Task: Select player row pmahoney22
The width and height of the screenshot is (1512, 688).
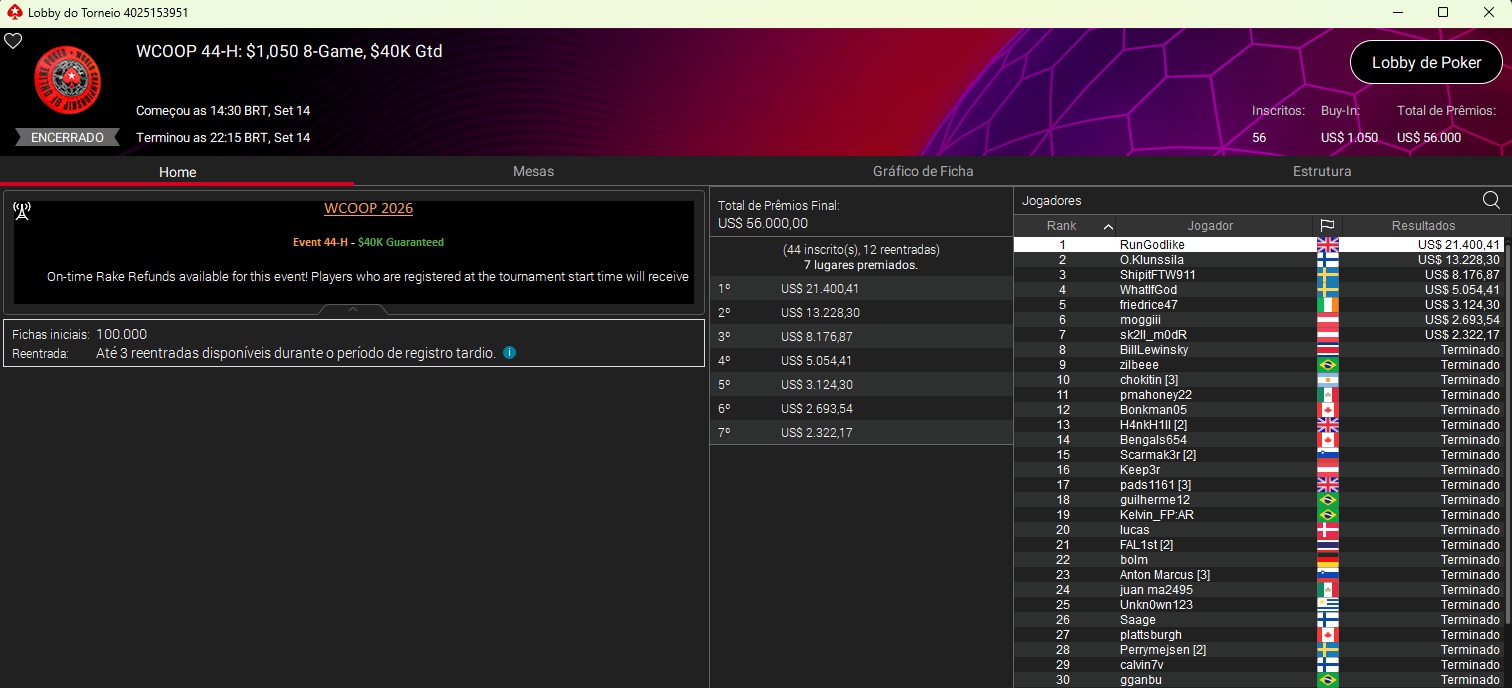Action: click(x=1259, y=395)
